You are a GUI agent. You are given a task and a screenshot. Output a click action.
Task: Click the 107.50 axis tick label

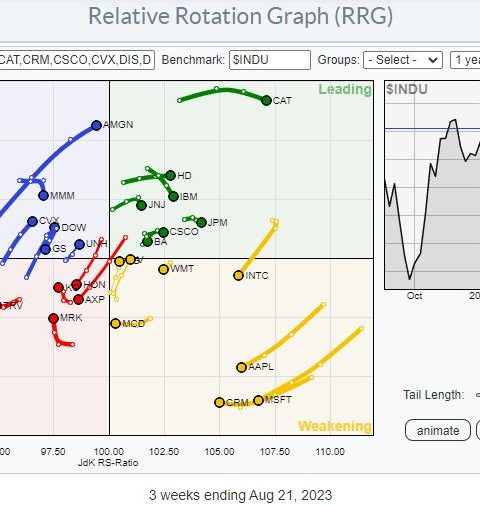275,452
